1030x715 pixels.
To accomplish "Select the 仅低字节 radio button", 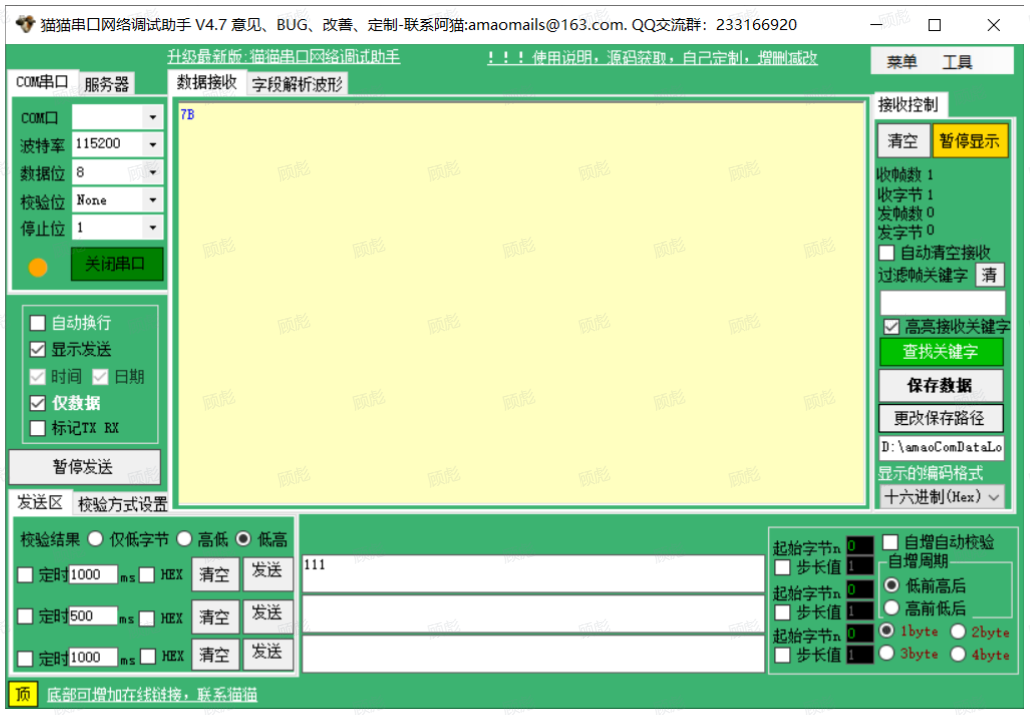I will point(96,539).
